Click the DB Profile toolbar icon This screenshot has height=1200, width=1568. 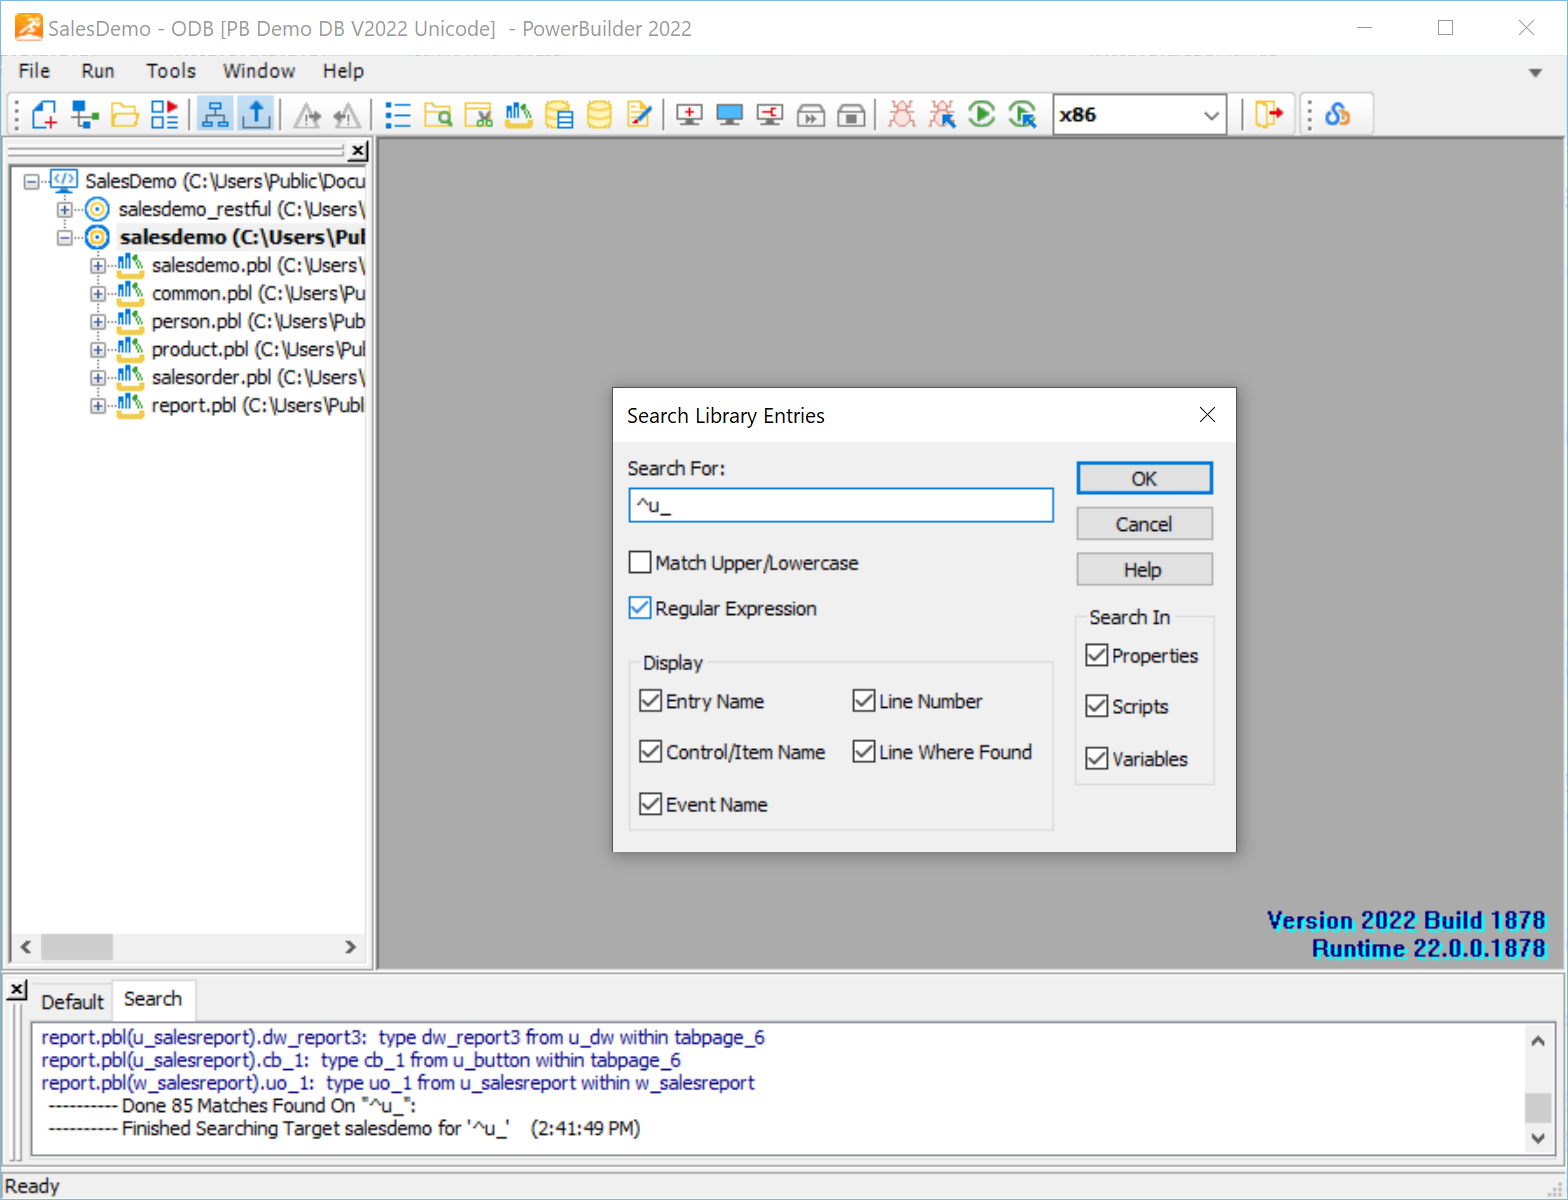click(x=559, y=115)
